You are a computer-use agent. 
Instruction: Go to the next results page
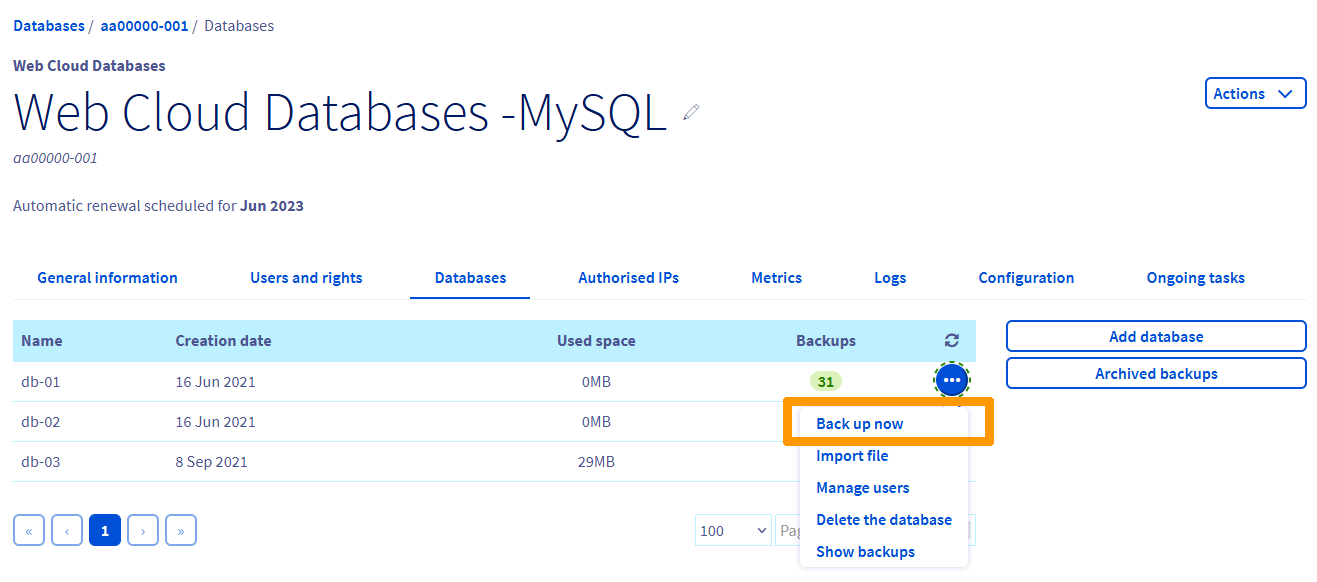[142, 529]
